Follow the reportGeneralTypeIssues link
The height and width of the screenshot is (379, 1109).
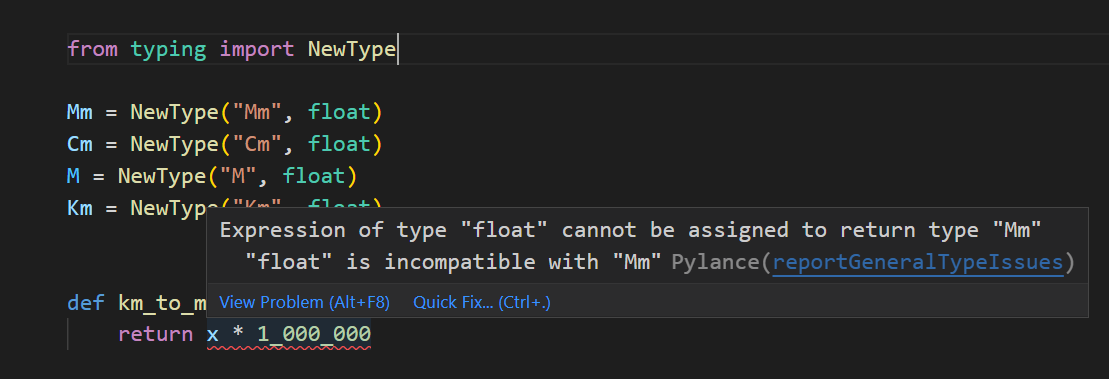(918, 262)
